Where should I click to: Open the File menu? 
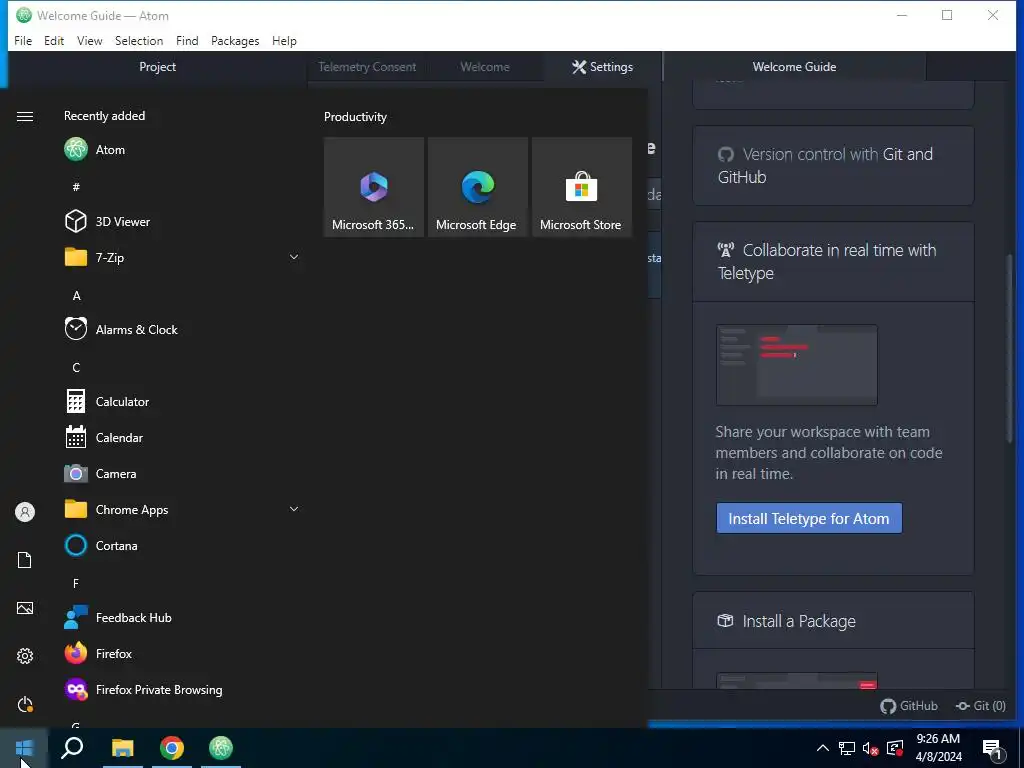click(x=23, y=40)
